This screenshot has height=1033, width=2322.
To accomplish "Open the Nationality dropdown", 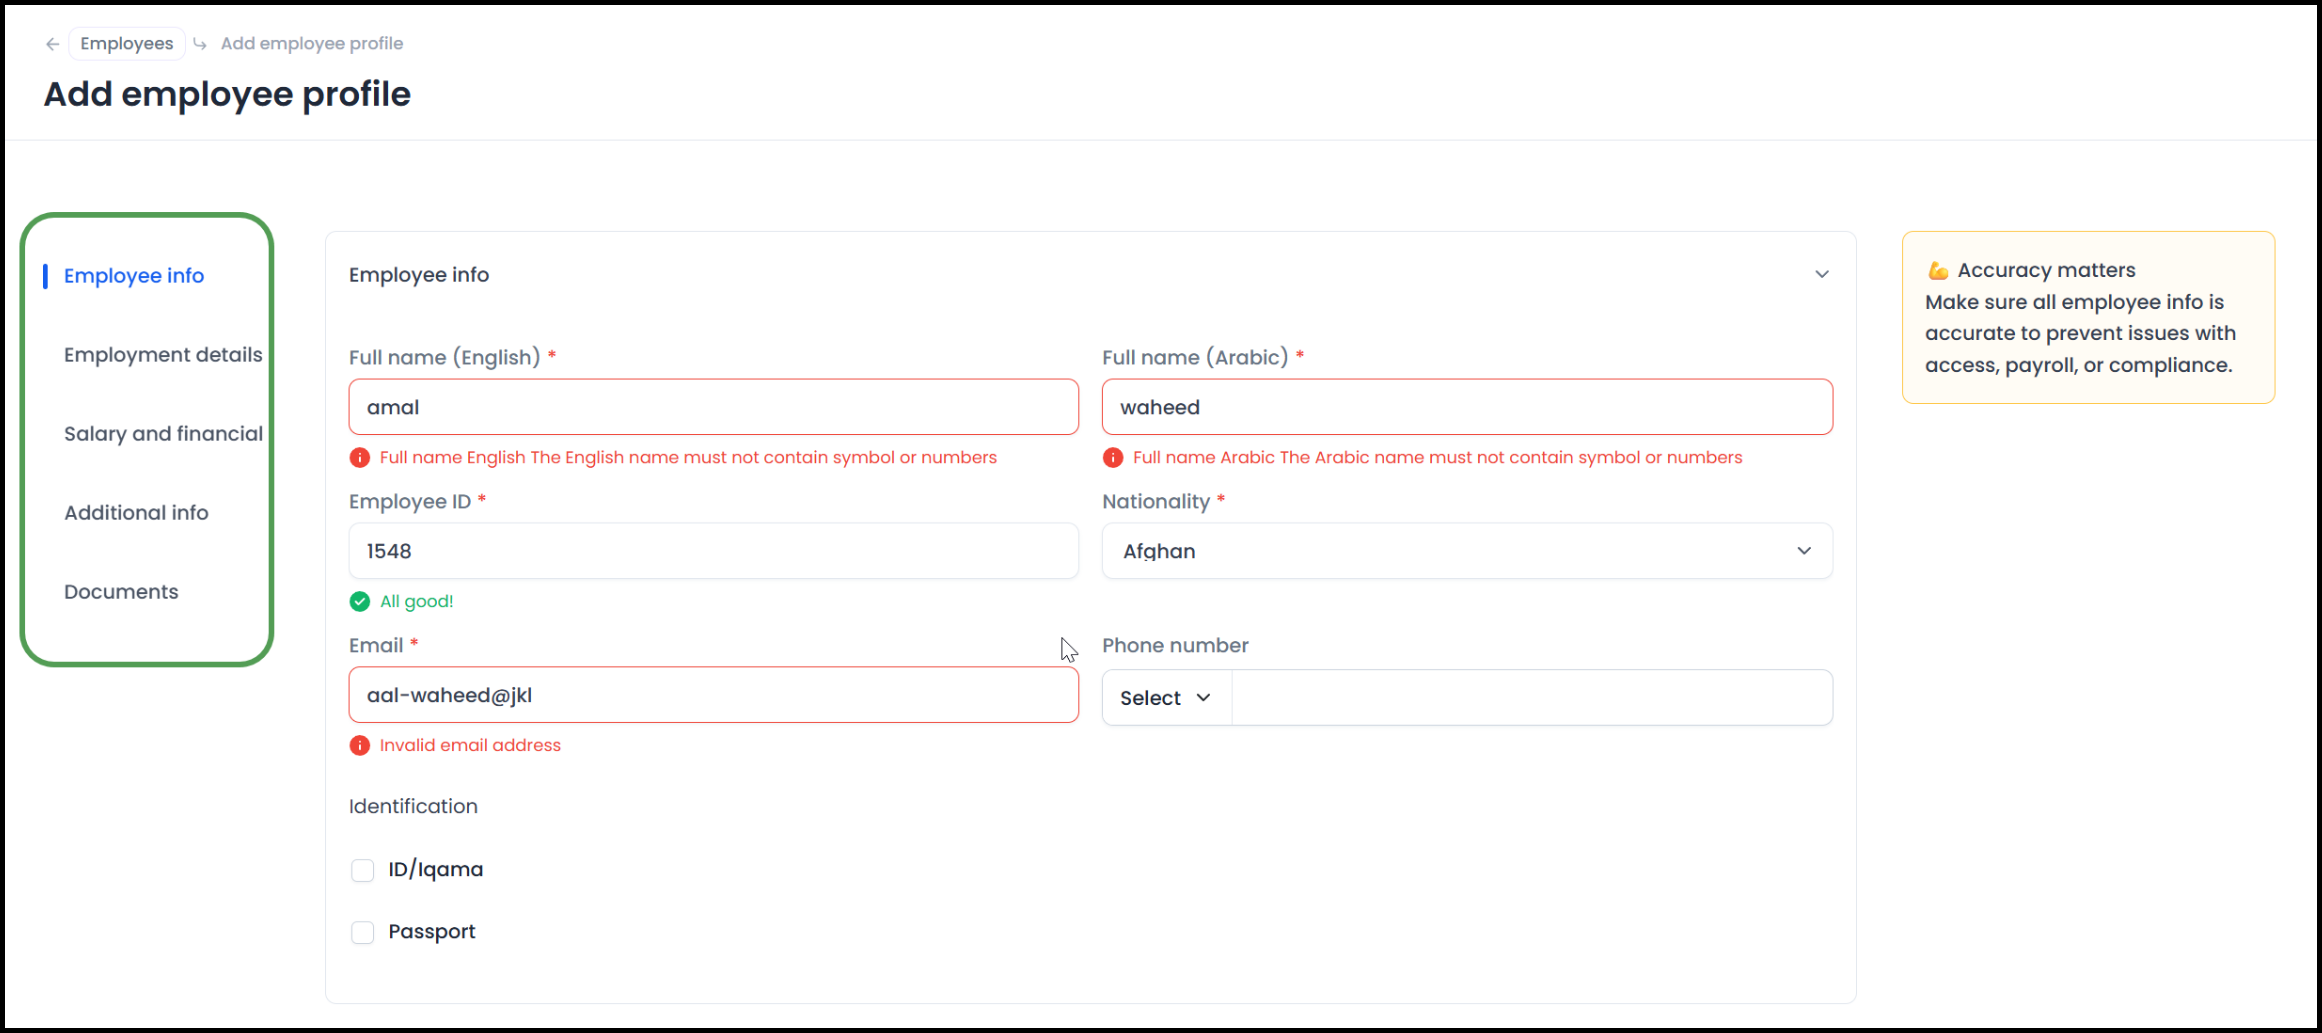I will pos(1466,551).
